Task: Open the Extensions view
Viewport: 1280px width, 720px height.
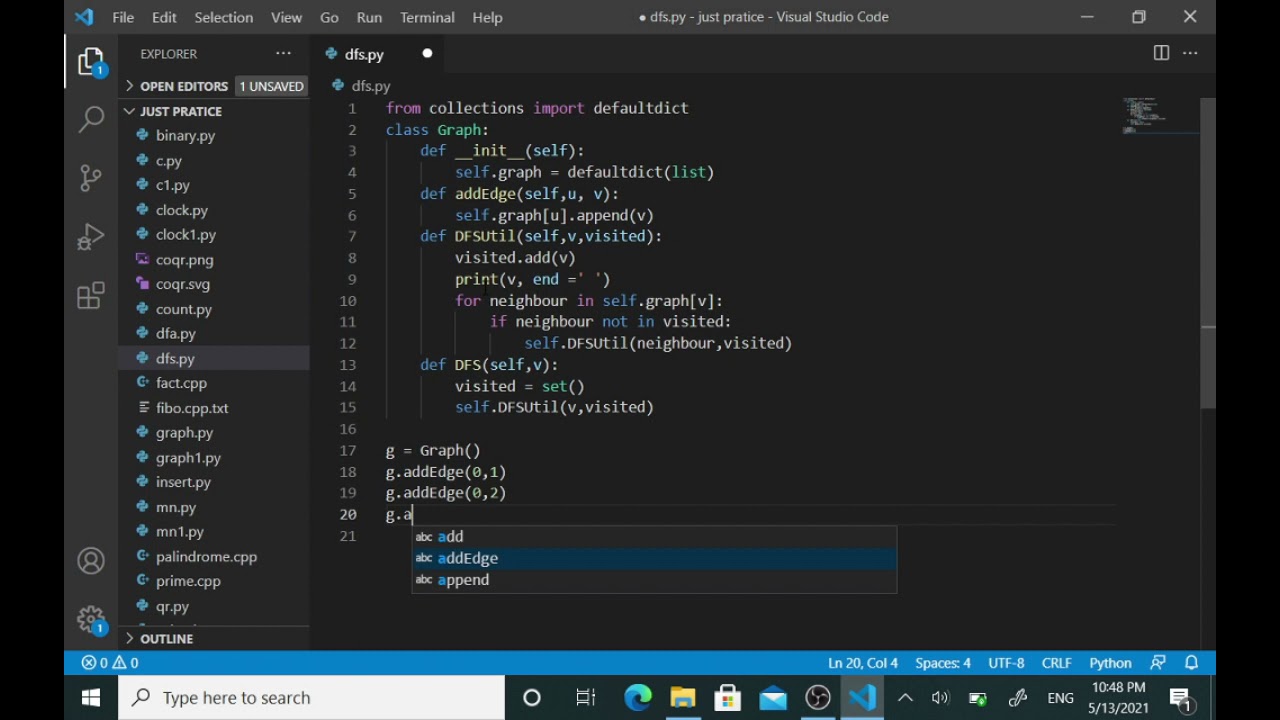Action: tap(91, 295)
